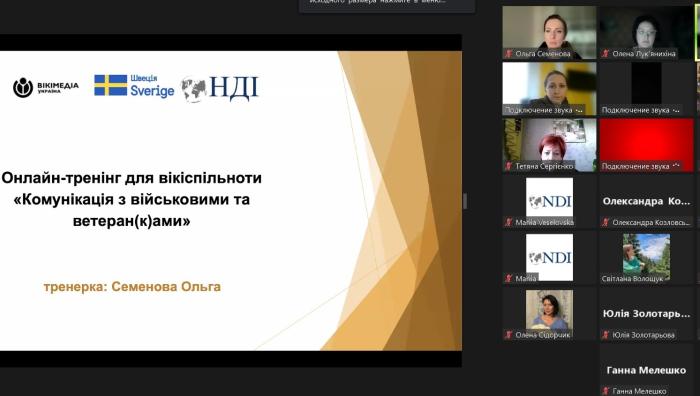This screenshot has height=396, width=700.
Task: Click muted mic icon beside Олександра Козловсь
Action: pyautogui.click(x=606, y=222)
